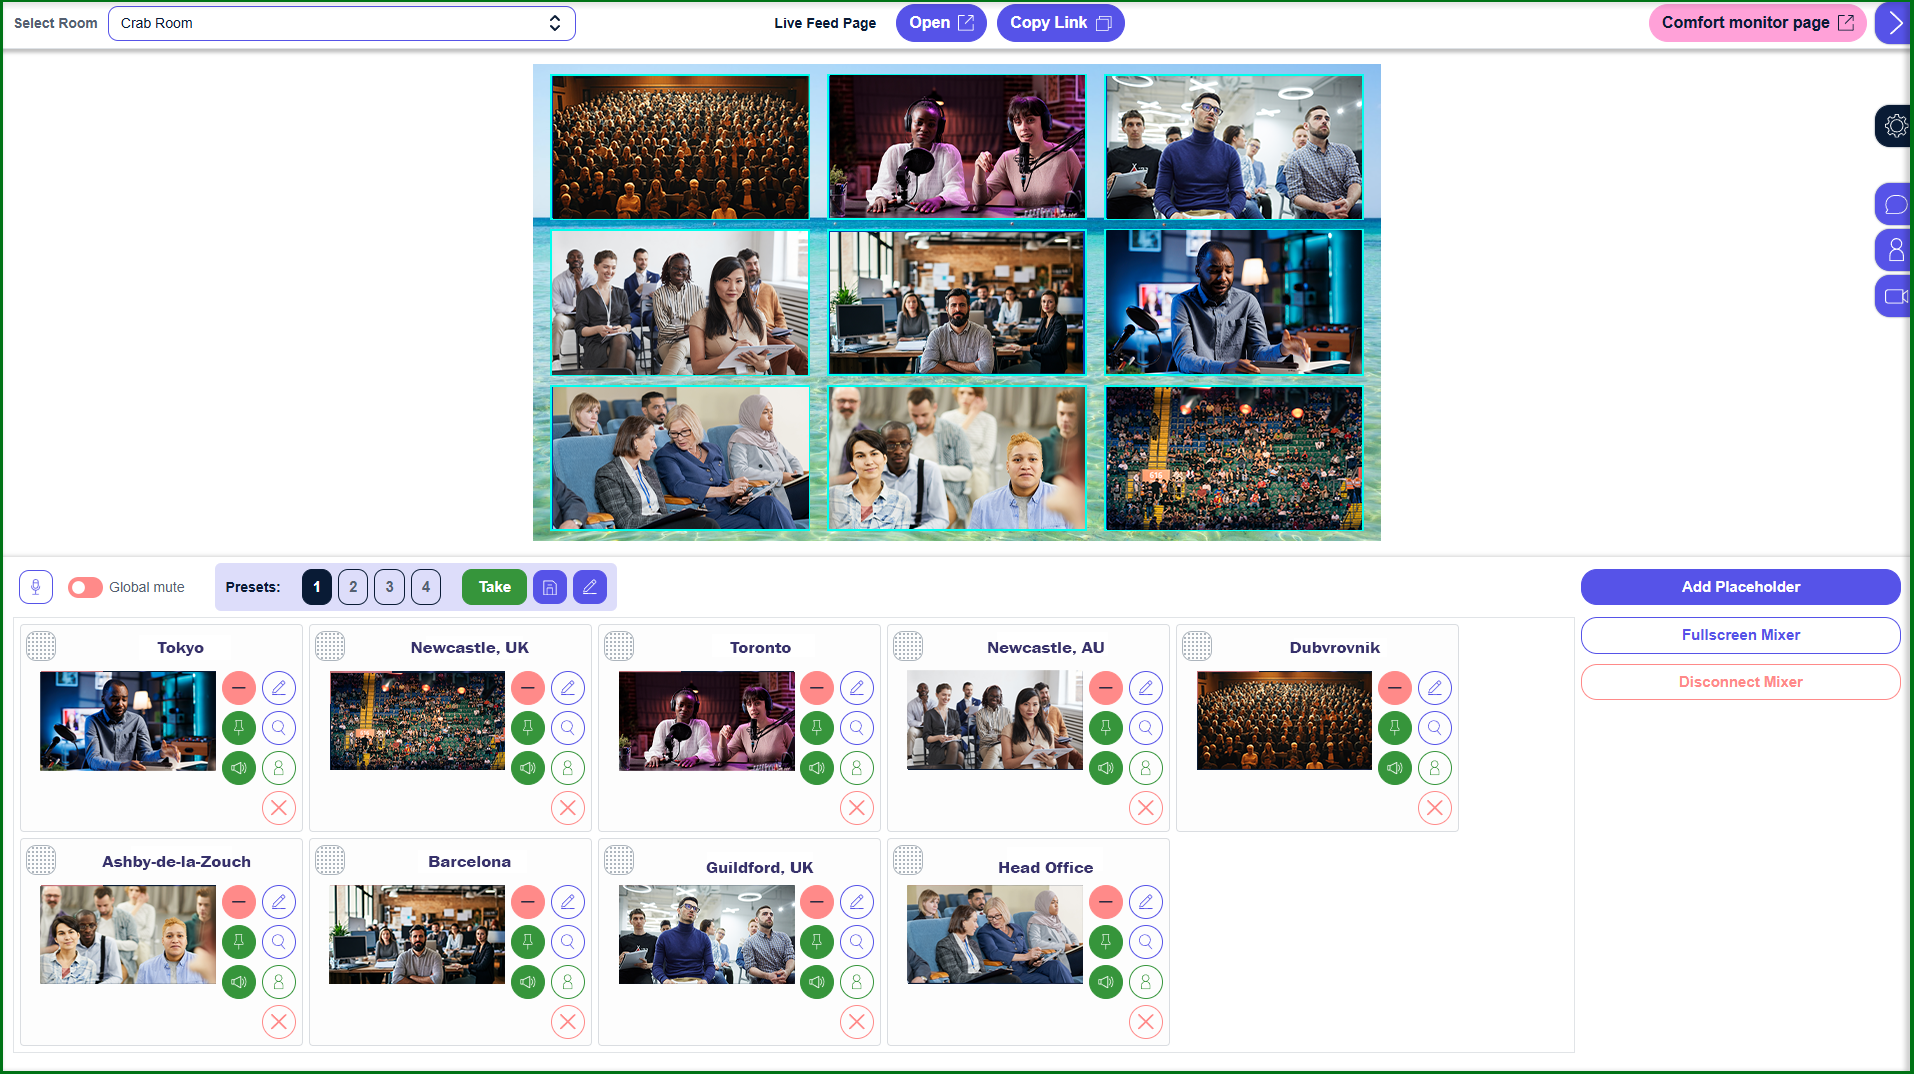Save the current preset with disk icon

550,587
